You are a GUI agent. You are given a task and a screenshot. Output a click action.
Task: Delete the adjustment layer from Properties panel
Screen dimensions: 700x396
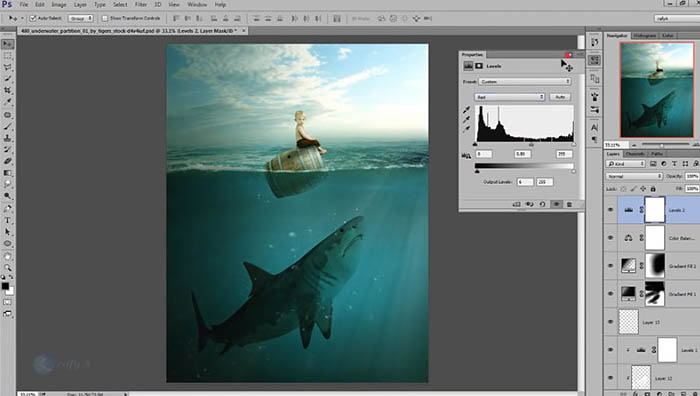(x=569, y=204)
